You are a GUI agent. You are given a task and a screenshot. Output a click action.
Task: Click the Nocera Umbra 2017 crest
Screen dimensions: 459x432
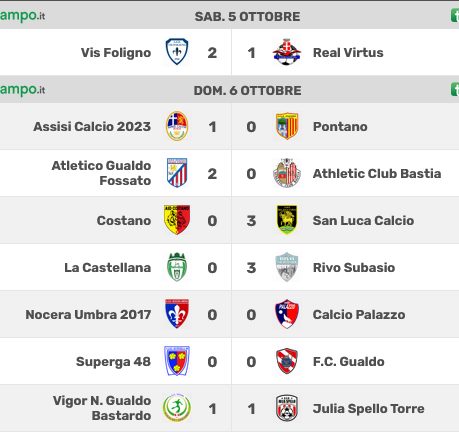pyautogui.click(x=177, y=314)
